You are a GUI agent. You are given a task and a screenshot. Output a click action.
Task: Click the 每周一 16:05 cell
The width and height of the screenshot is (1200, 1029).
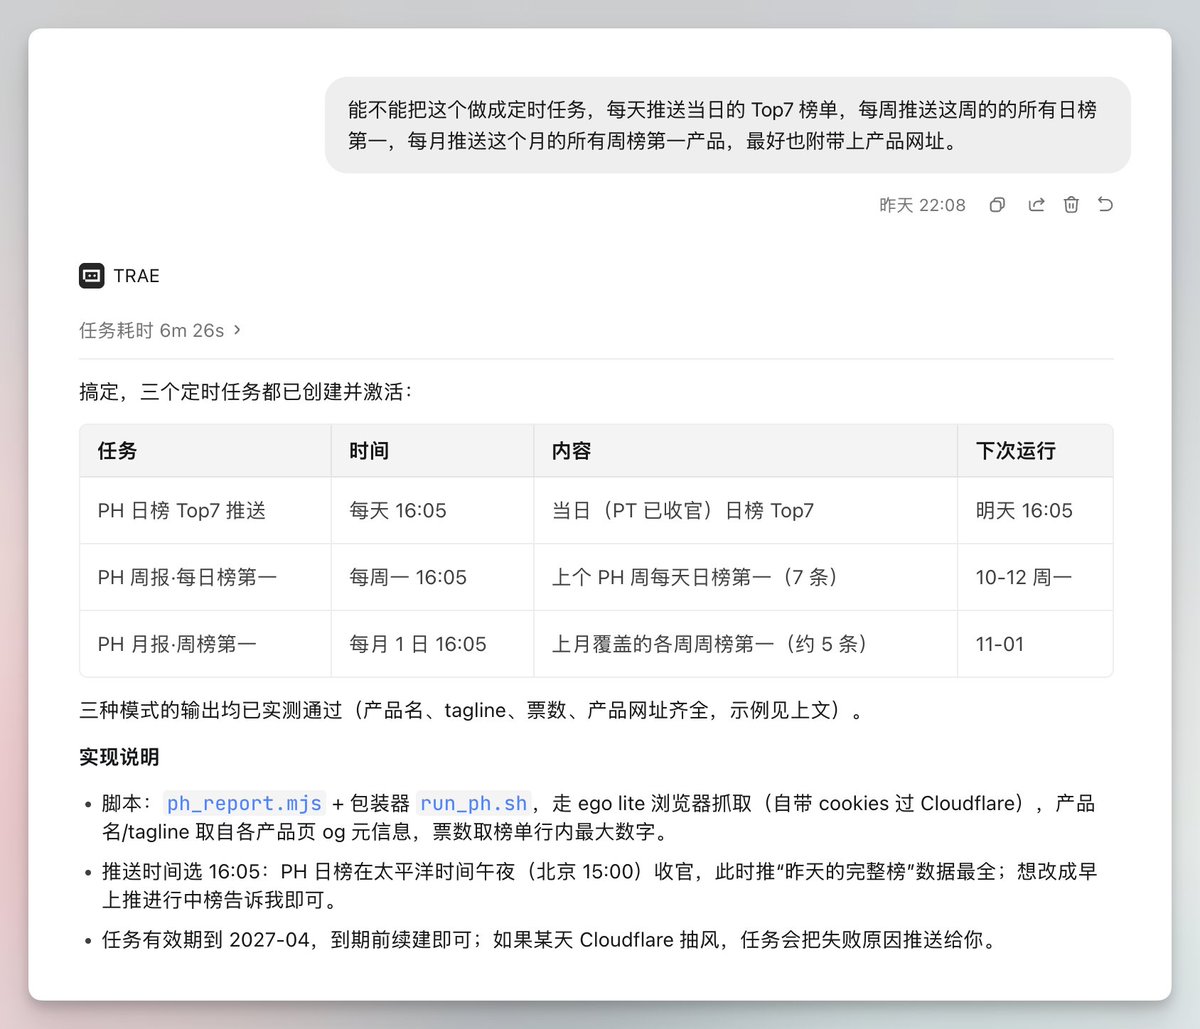pos(433,577)
